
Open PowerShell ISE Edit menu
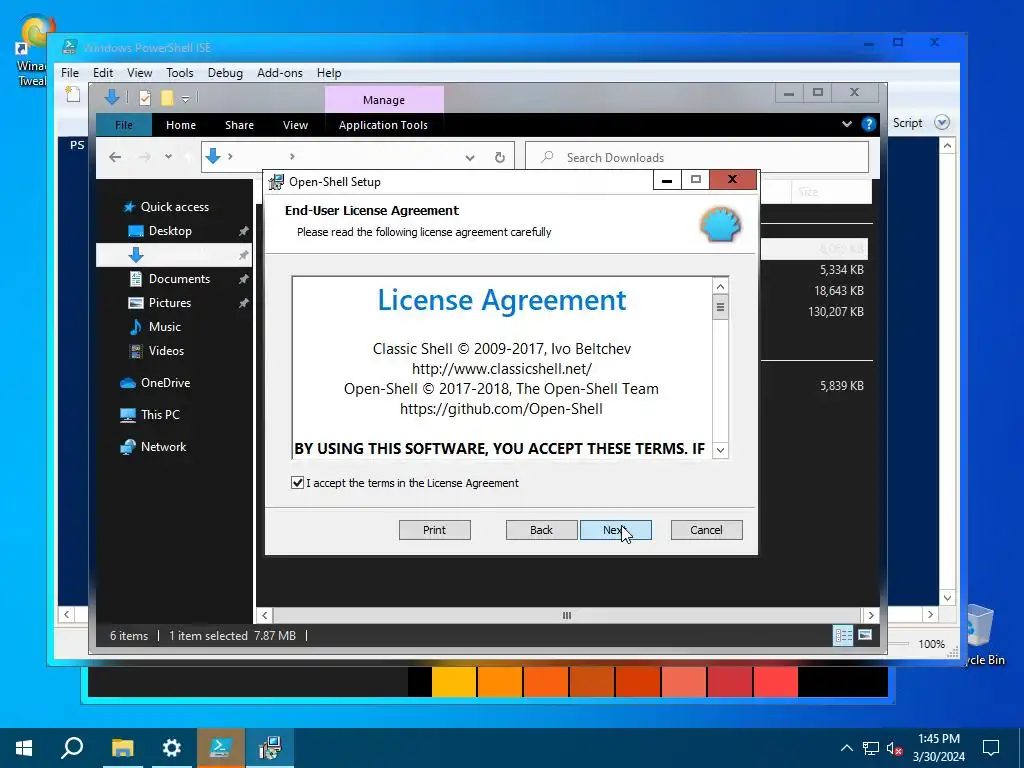click(103, 72)
